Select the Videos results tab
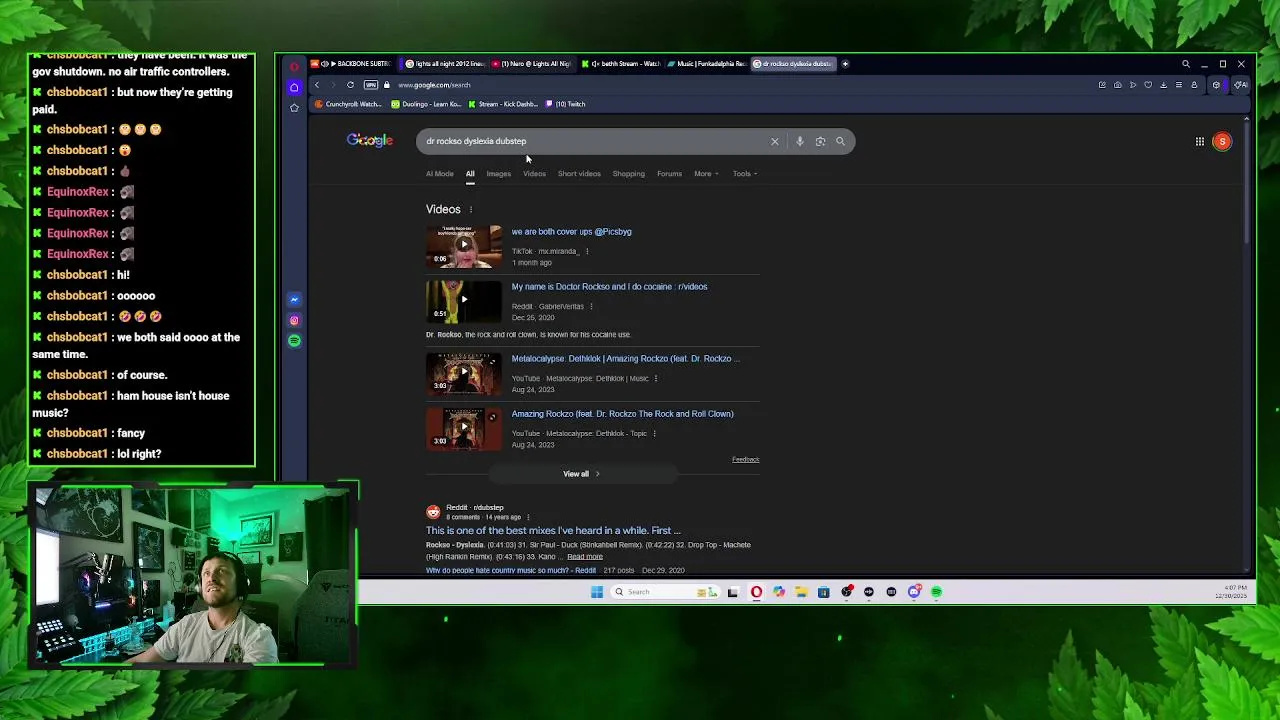 [x=534, y=174]
